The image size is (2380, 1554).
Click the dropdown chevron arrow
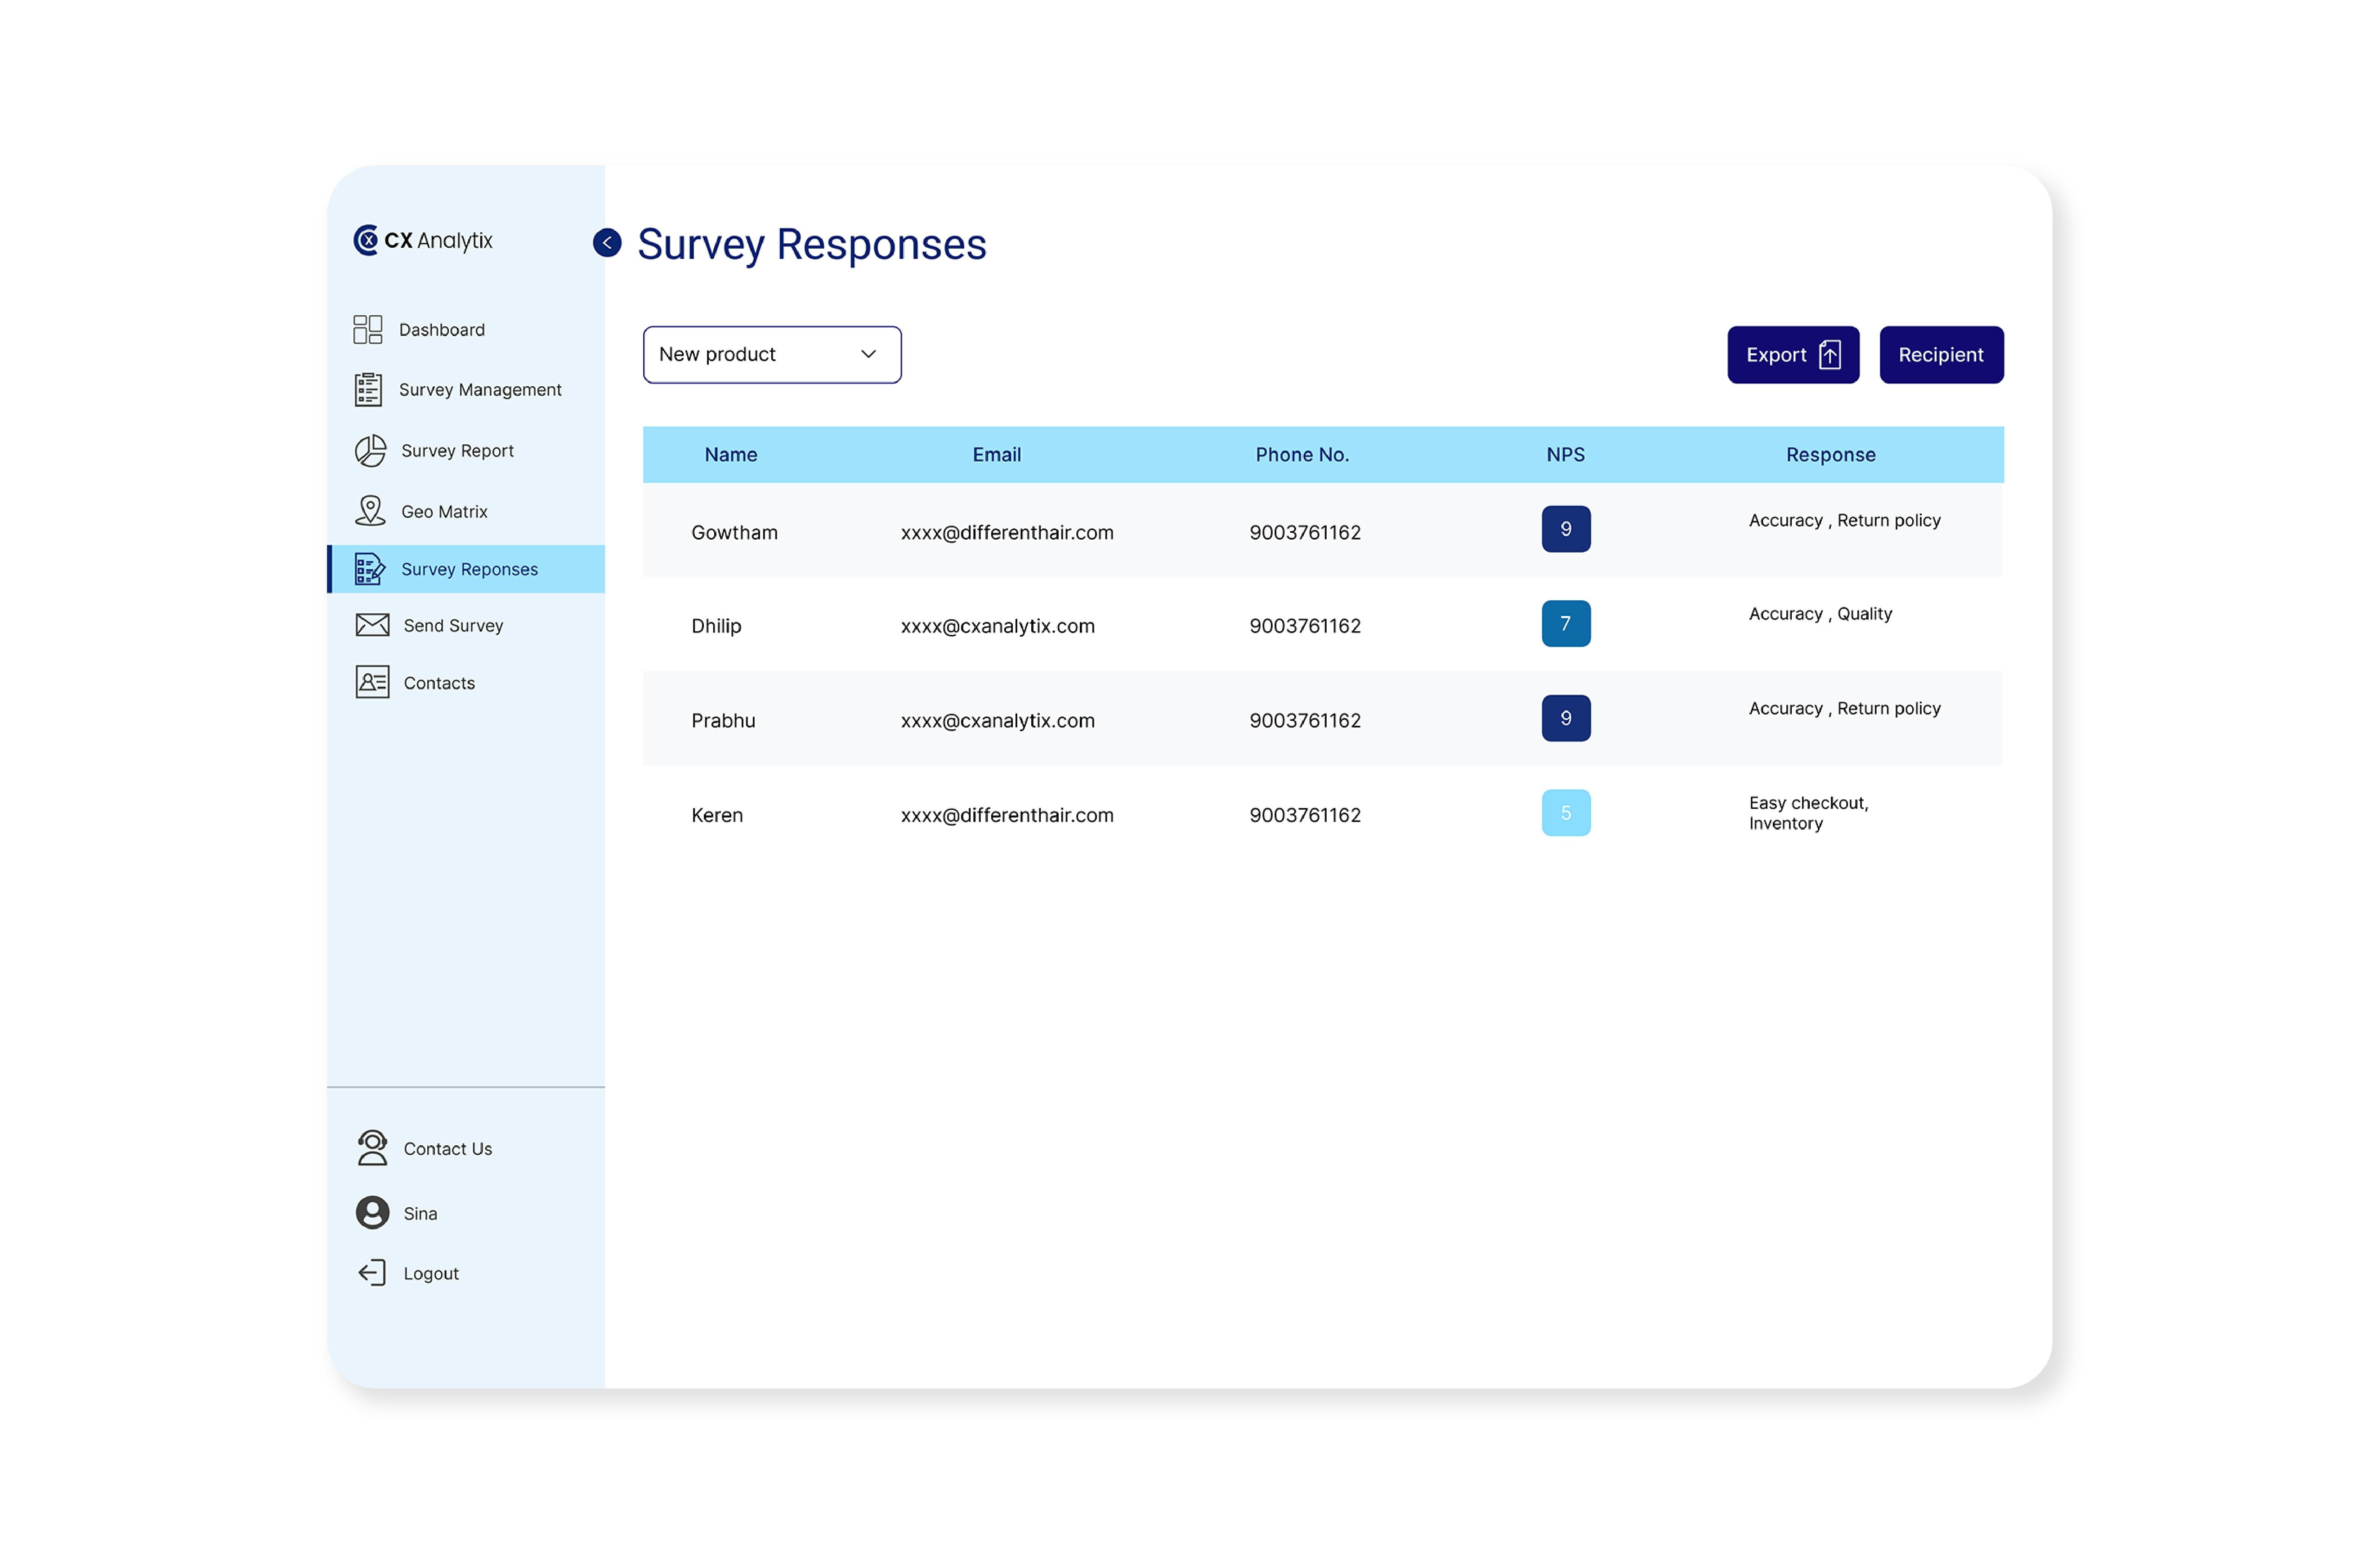pyautogui.click(x=868, y=354)
